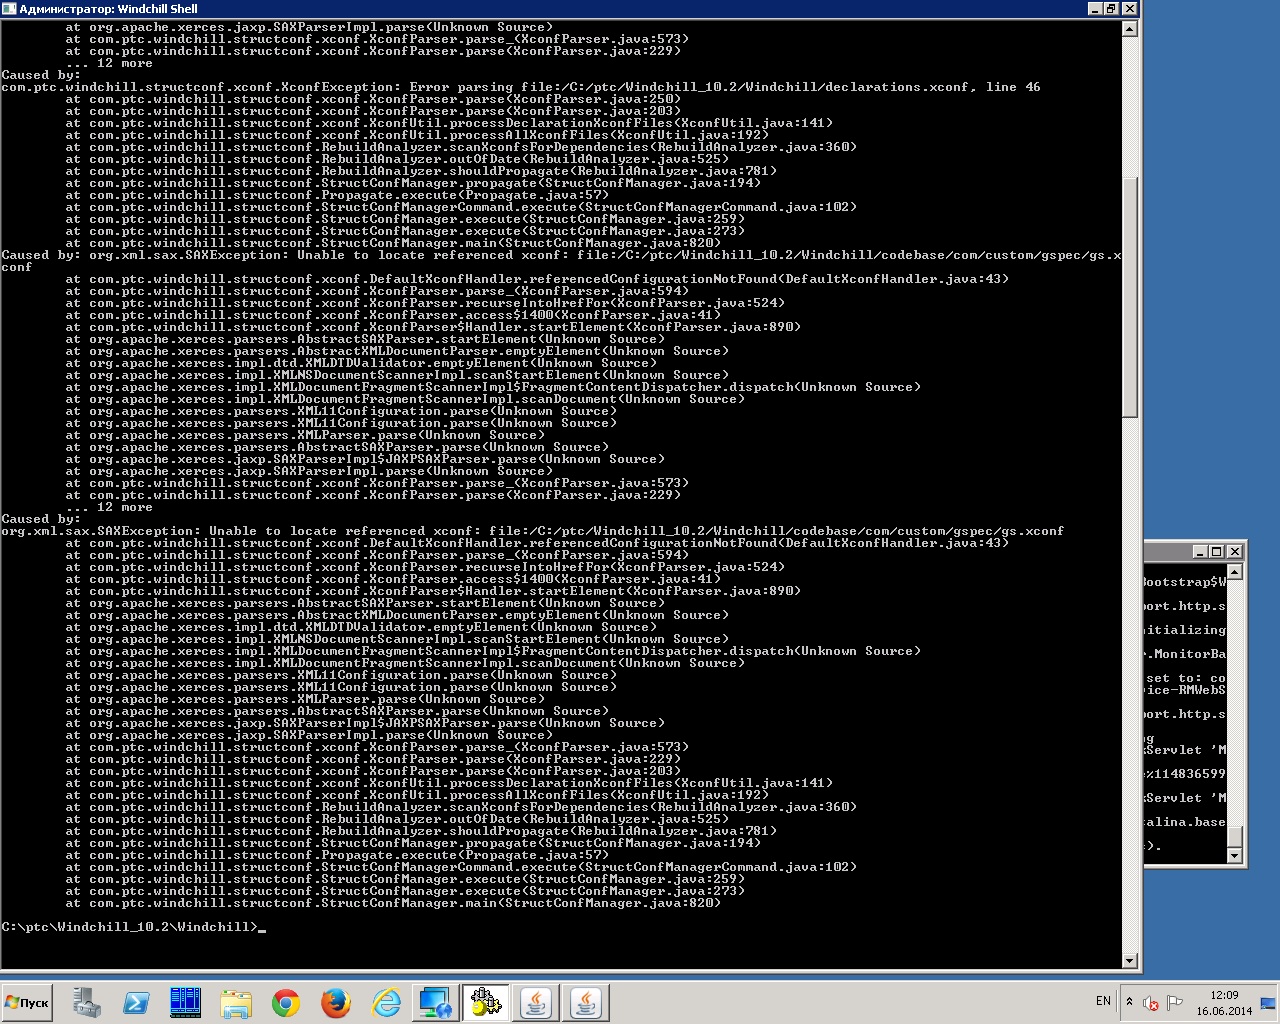Screen dimensions: 1280x1024
Task: Click "ootstrap$W" in the background console
Action: 1185,582
